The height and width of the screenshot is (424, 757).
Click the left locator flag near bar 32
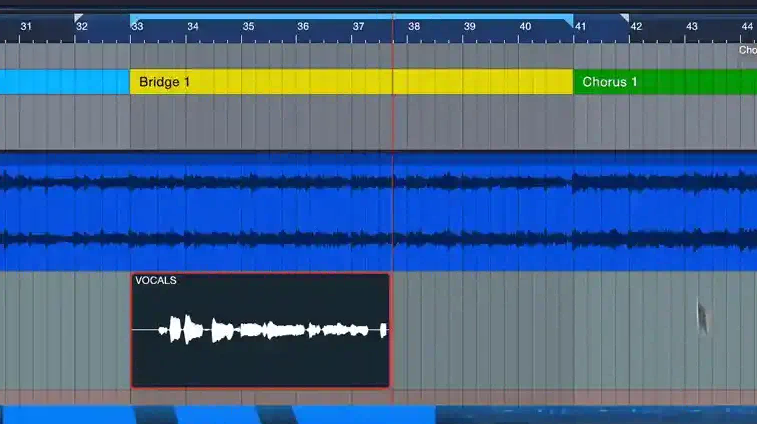click(78, 18)
